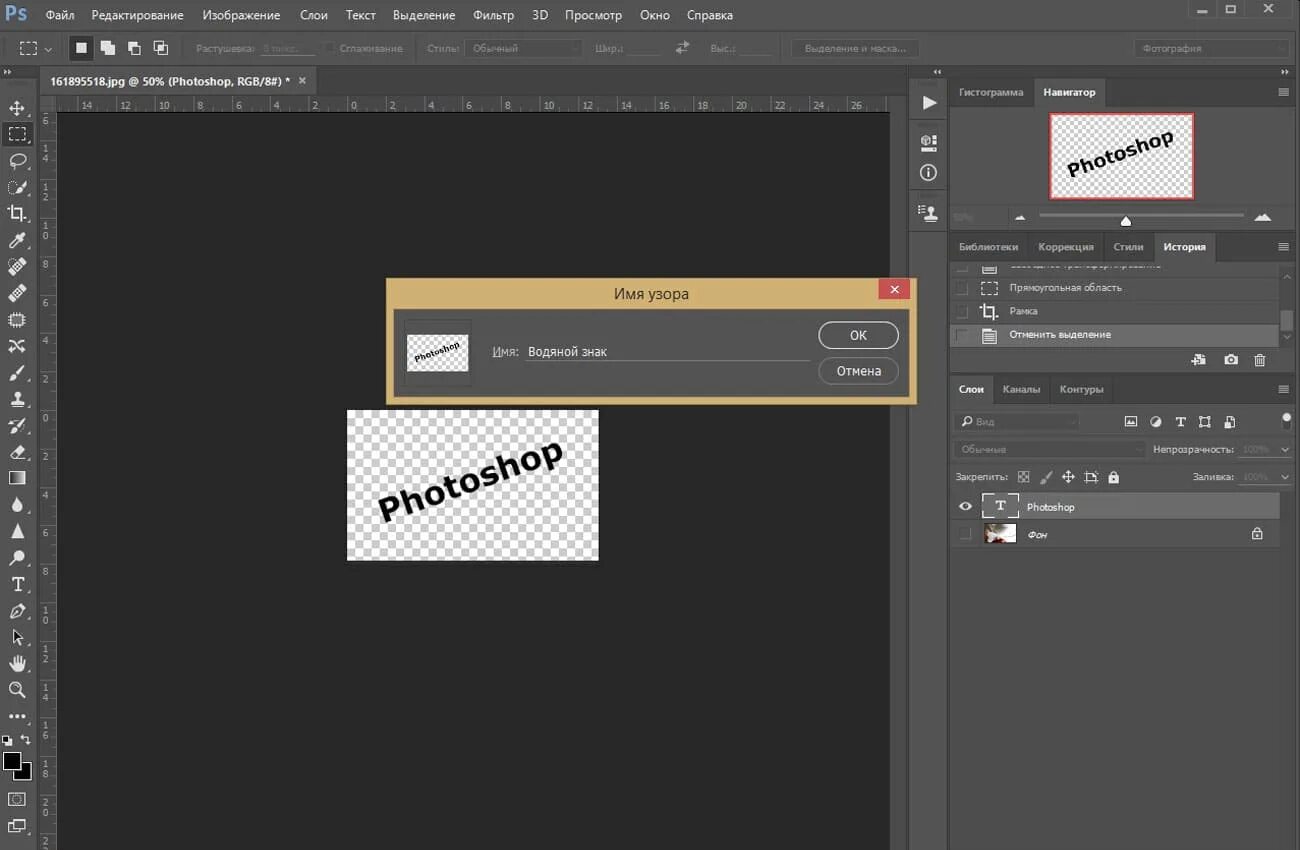Switch to the Гистограмма tab
Viewport: 1300px width, 850px height.
click(990, 92)
